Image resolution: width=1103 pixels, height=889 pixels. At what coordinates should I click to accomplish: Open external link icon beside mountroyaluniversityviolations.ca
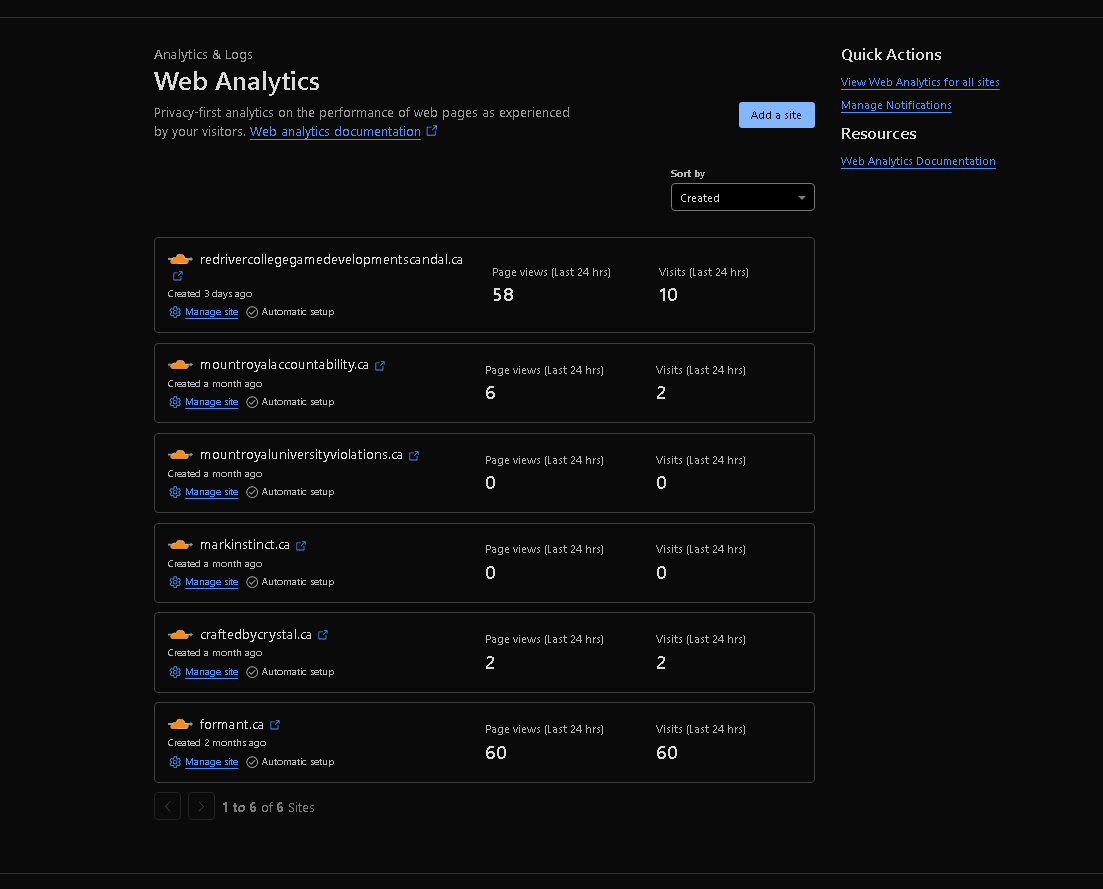414,456
